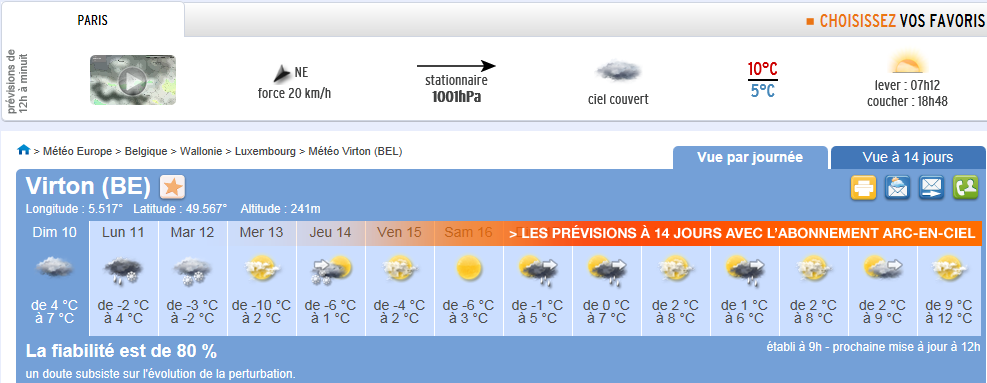The image size is (987, 383).
Task: Select the Vue par journée tab
Action: pos(750,157)
